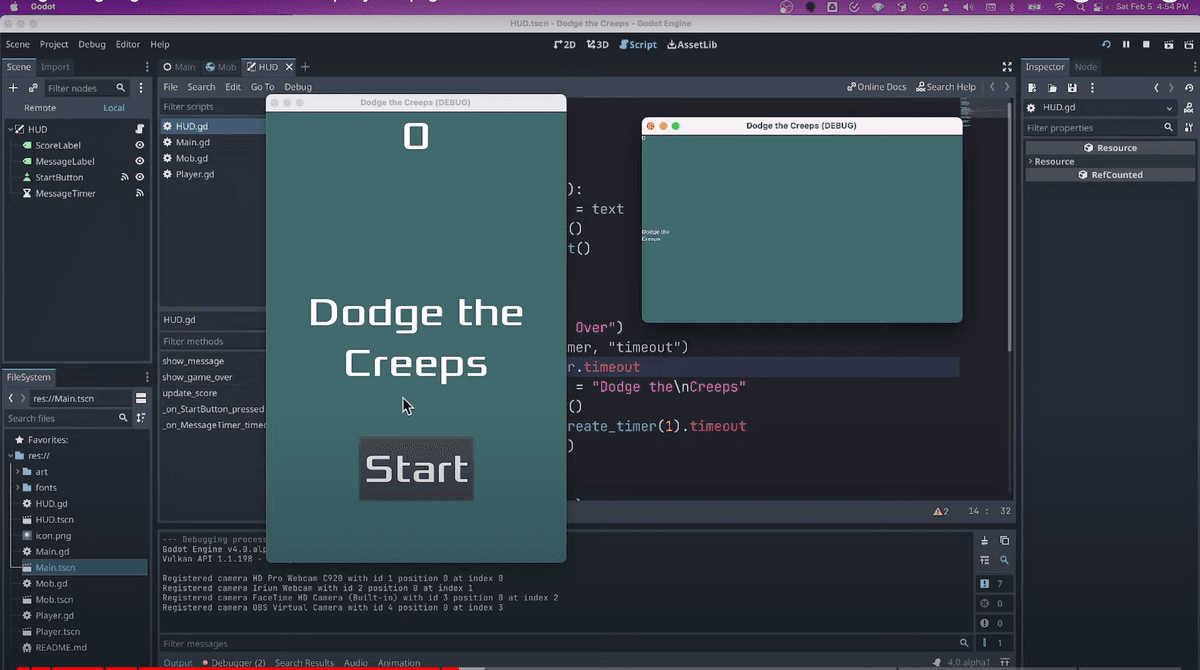The image size is (1200, 670).
Task: Clear output log broom icon
Action: click(x=985, y=541)
